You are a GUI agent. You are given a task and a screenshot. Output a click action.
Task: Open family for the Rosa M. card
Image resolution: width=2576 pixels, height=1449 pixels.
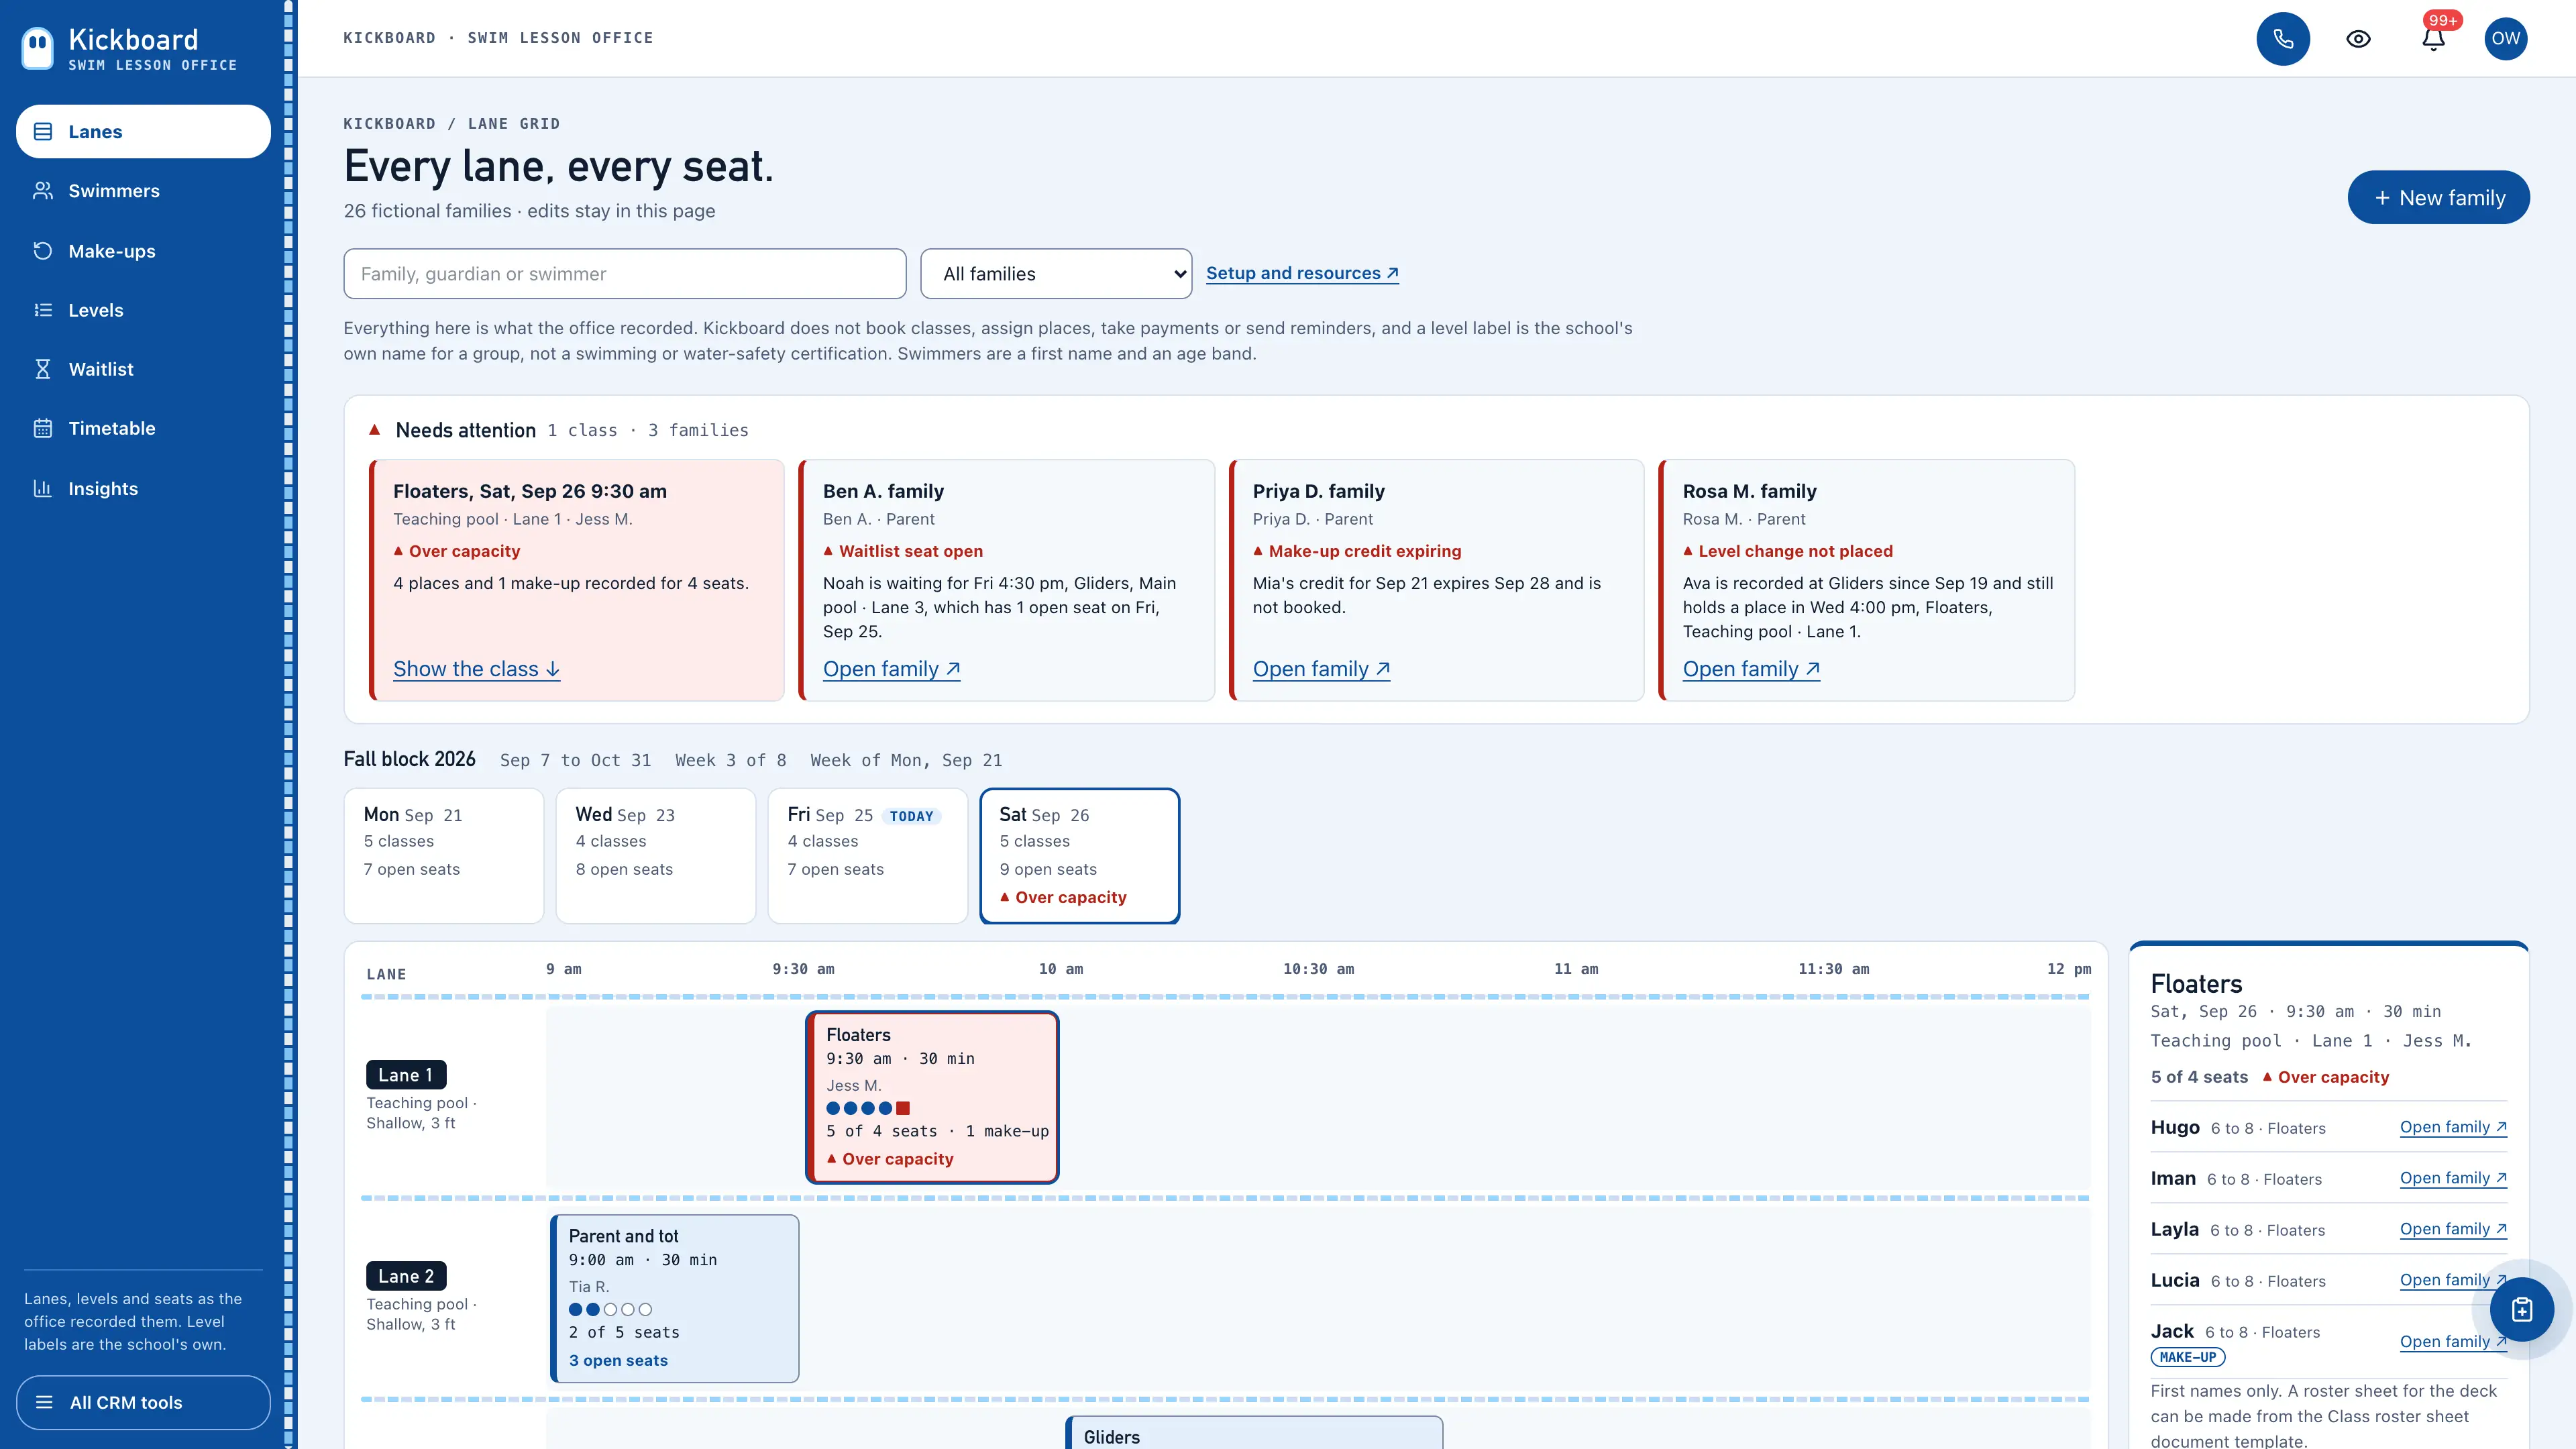click(1751, 669)
